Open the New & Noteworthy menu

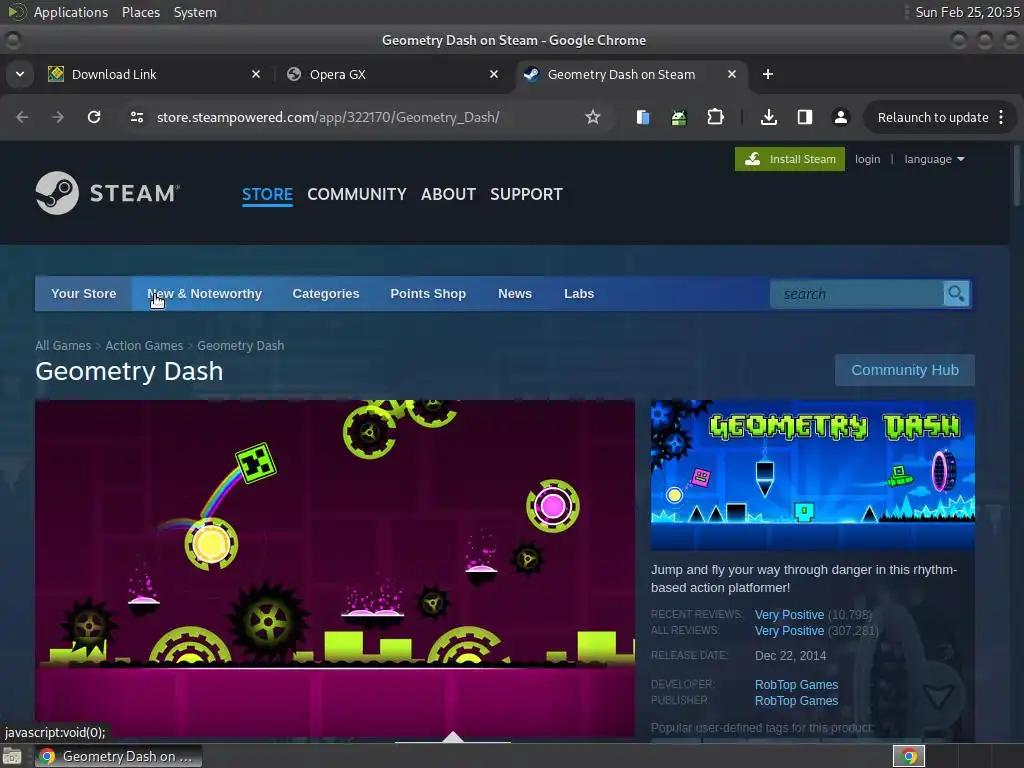(204, 294)
